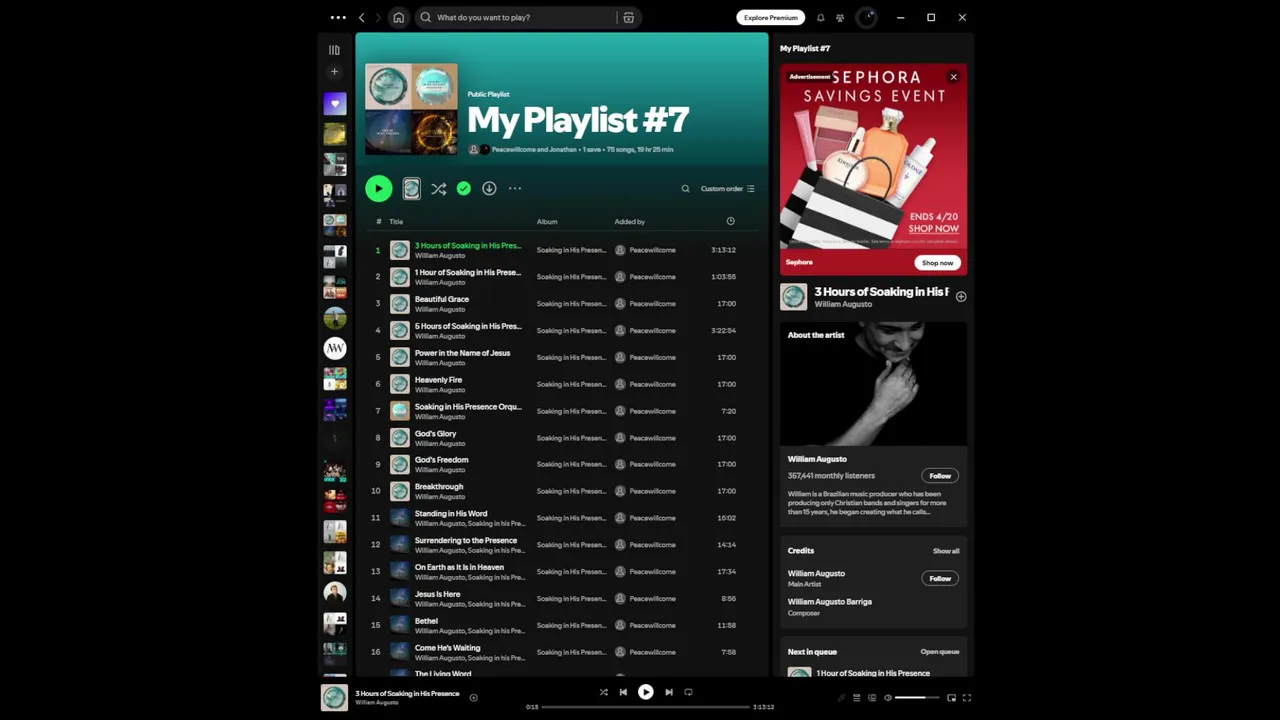1280x720 pixels.
Task: Sort by the Title column header
Action: pyautogui.click(x=396, y=221)
